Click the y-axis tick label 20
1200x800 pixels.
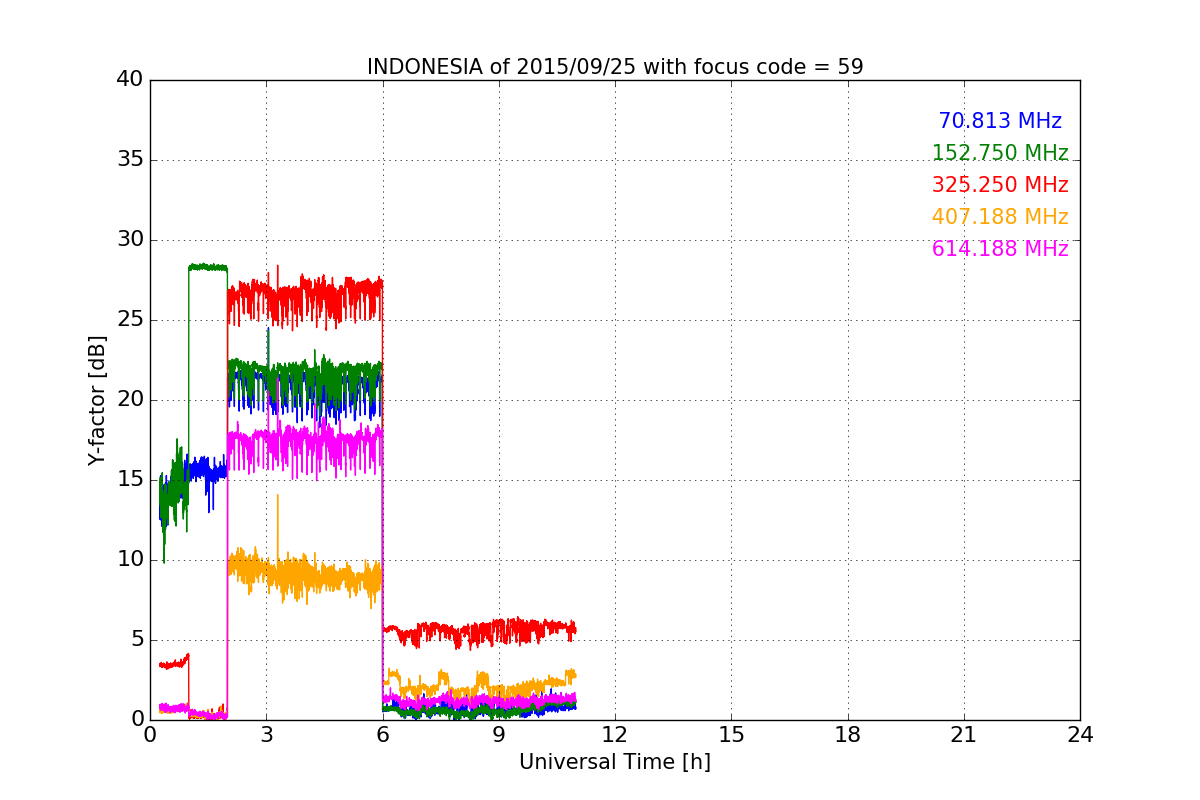130,400
